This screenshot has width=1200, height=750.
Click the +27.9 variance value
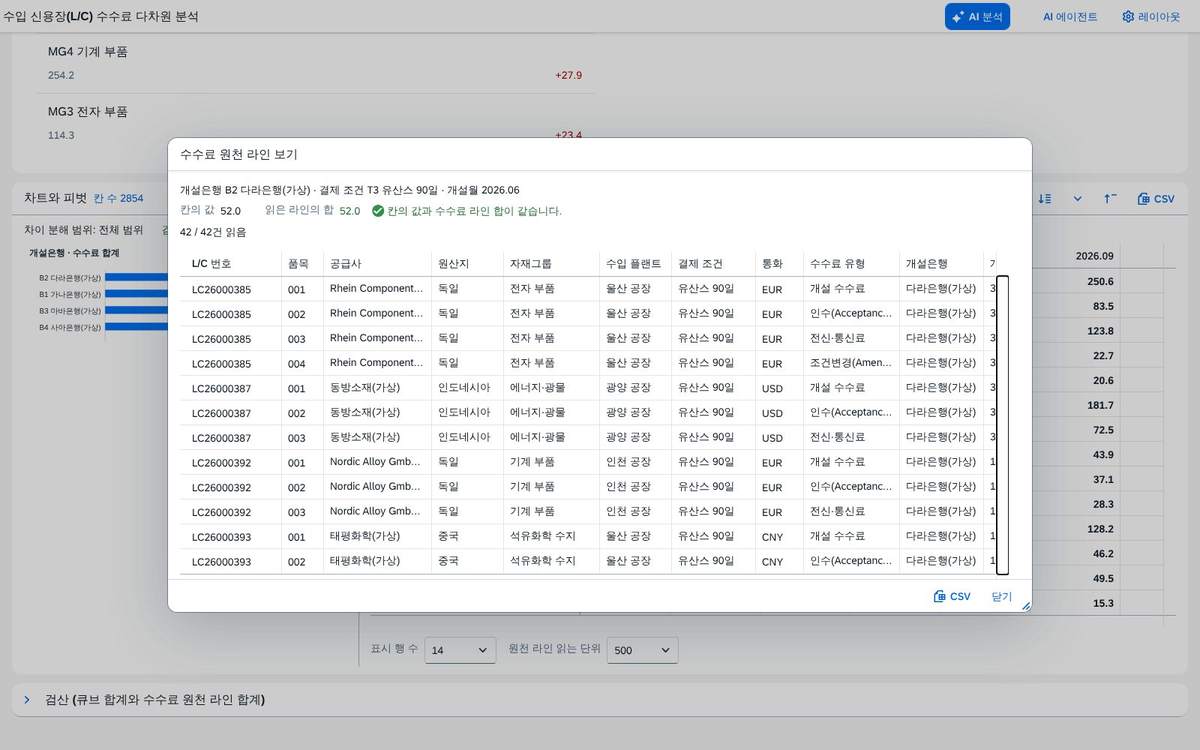click(x=568, y=75)
